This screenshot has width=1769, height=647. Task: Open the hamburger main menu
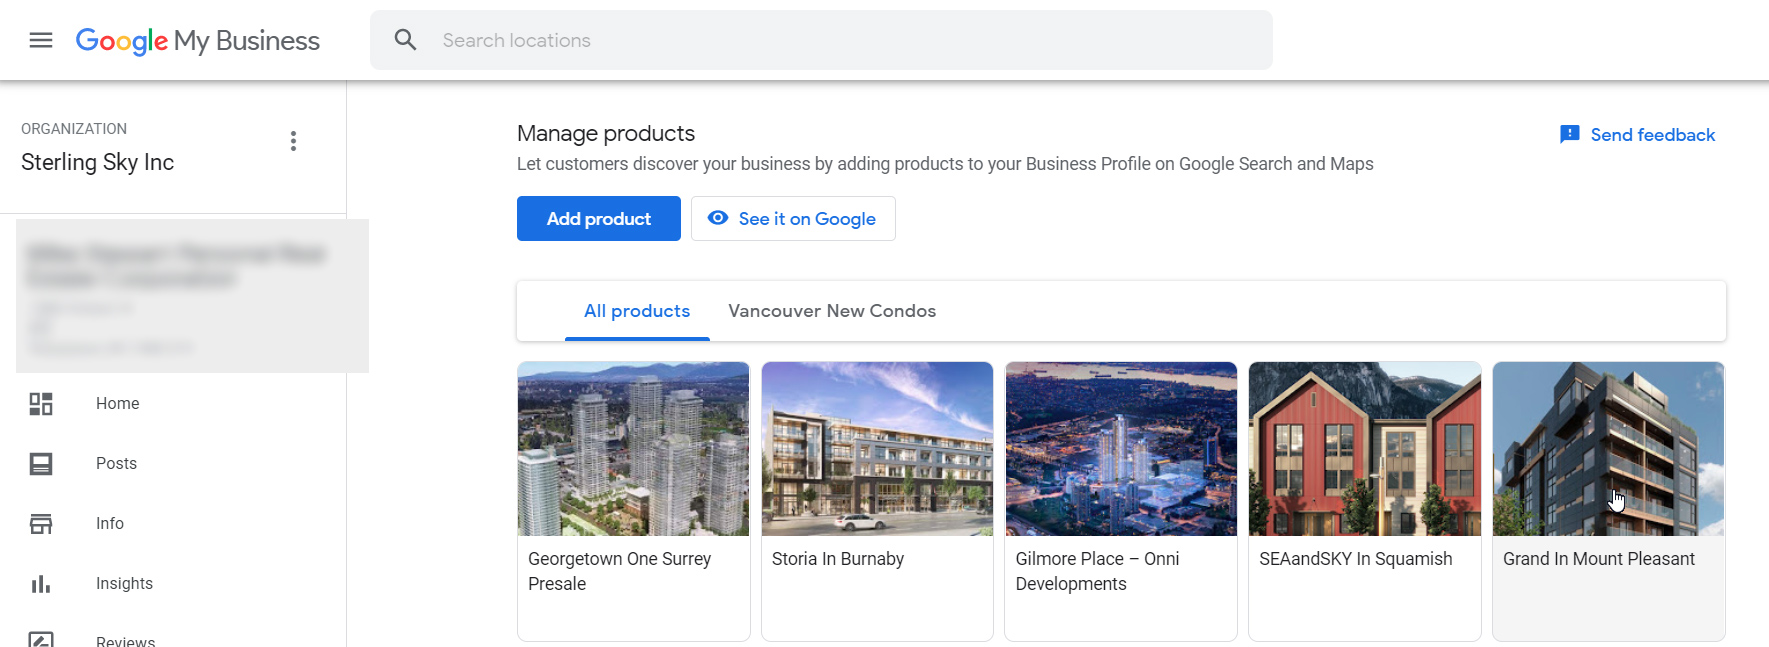click(x=41, y=40)
